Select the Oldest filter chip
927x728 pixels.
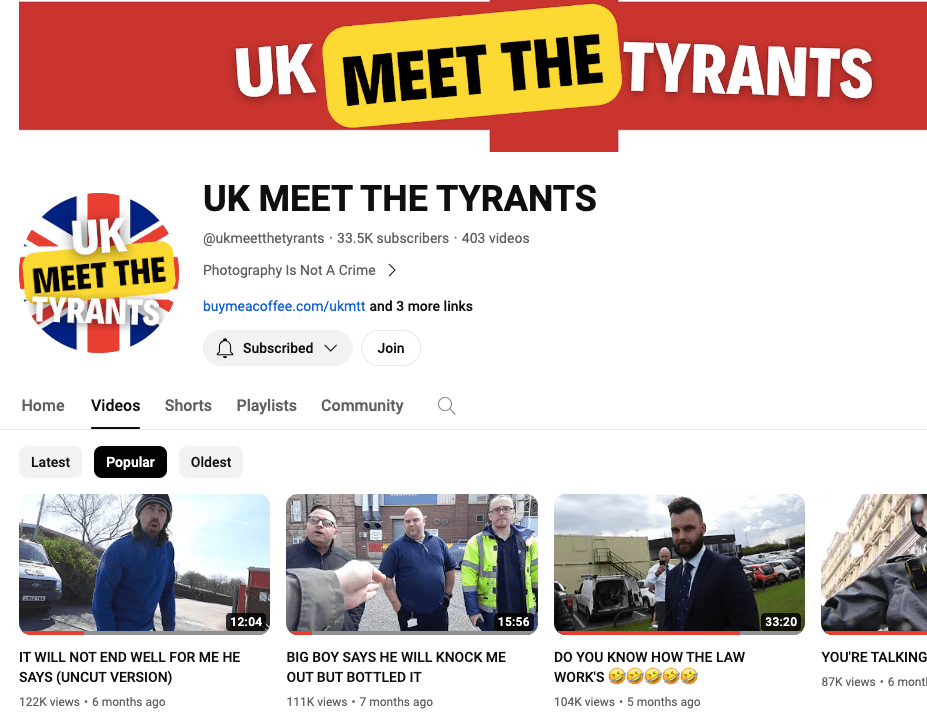coord(210,462)
